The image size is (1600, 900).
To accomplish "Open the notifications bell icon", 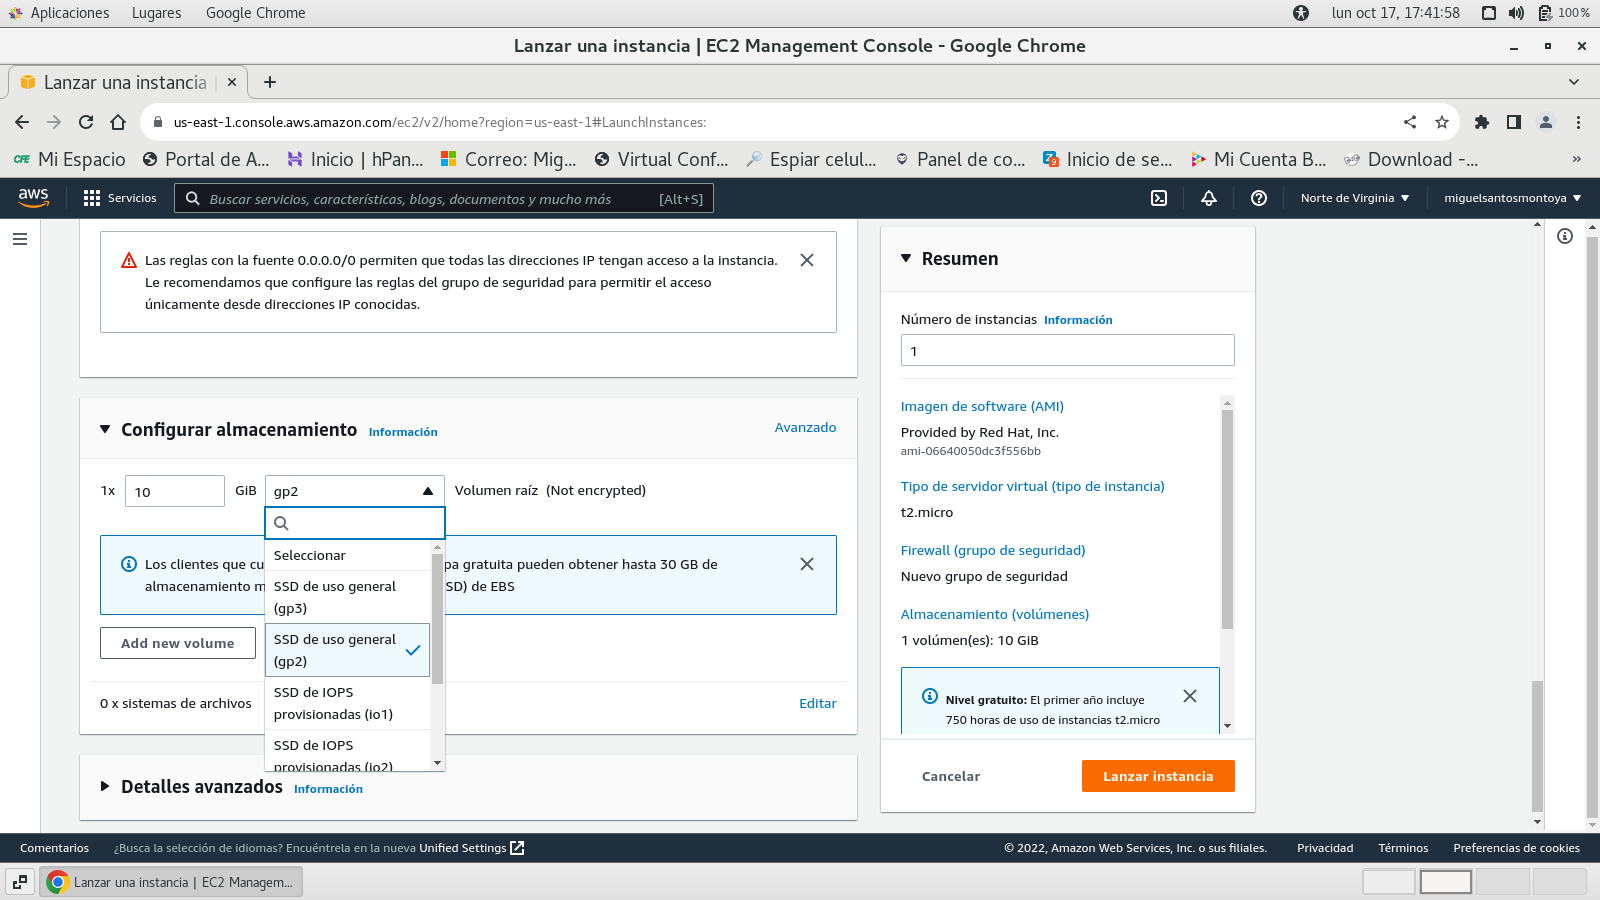I will [x=1208, y=198].
